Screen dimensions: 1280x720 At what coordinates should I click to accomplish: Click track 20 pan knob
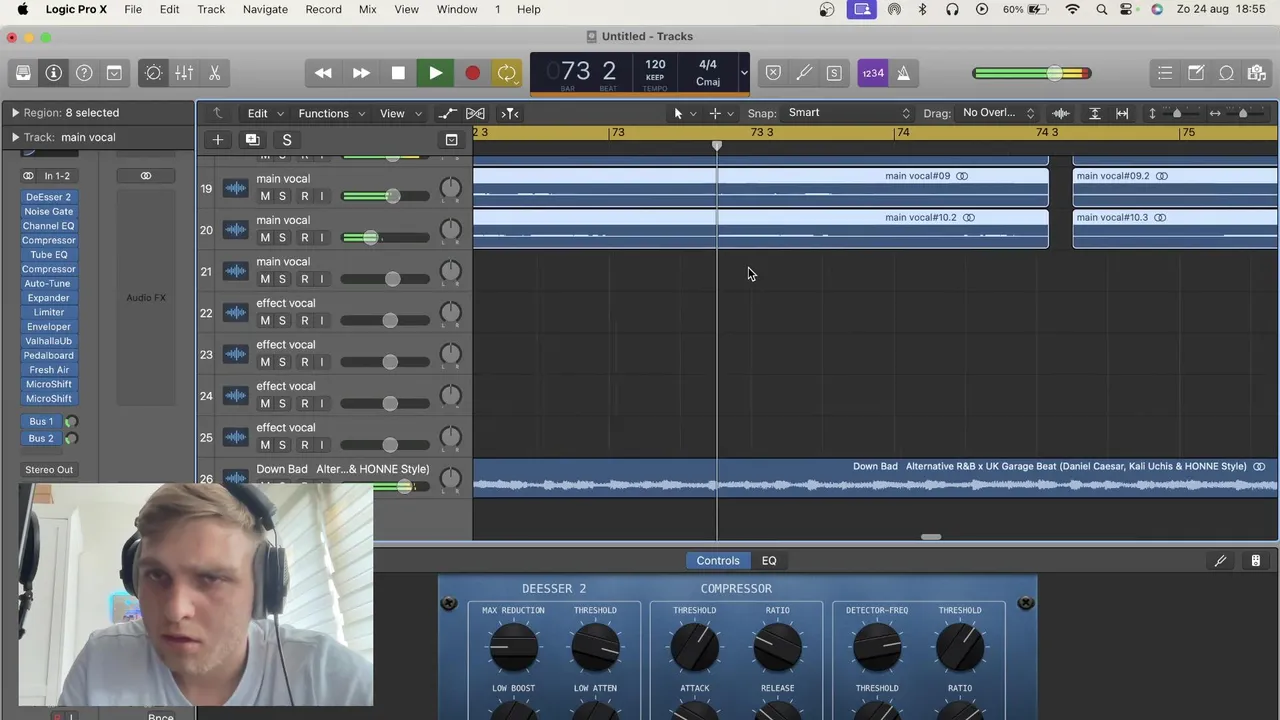tap(451, 230)
